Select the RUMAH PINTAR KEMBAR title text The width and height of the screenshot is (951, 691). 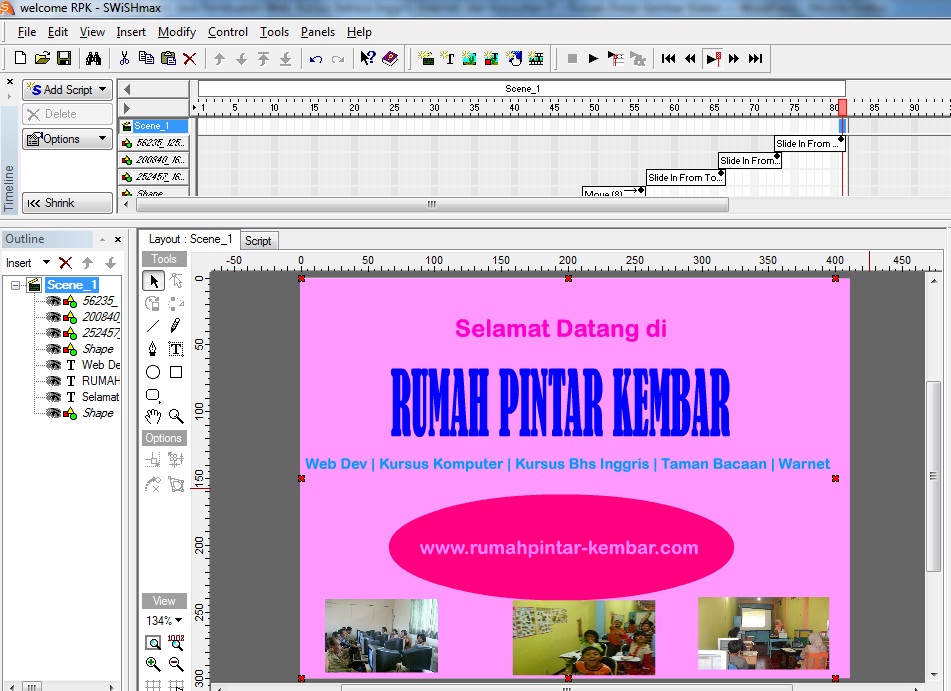560,402
